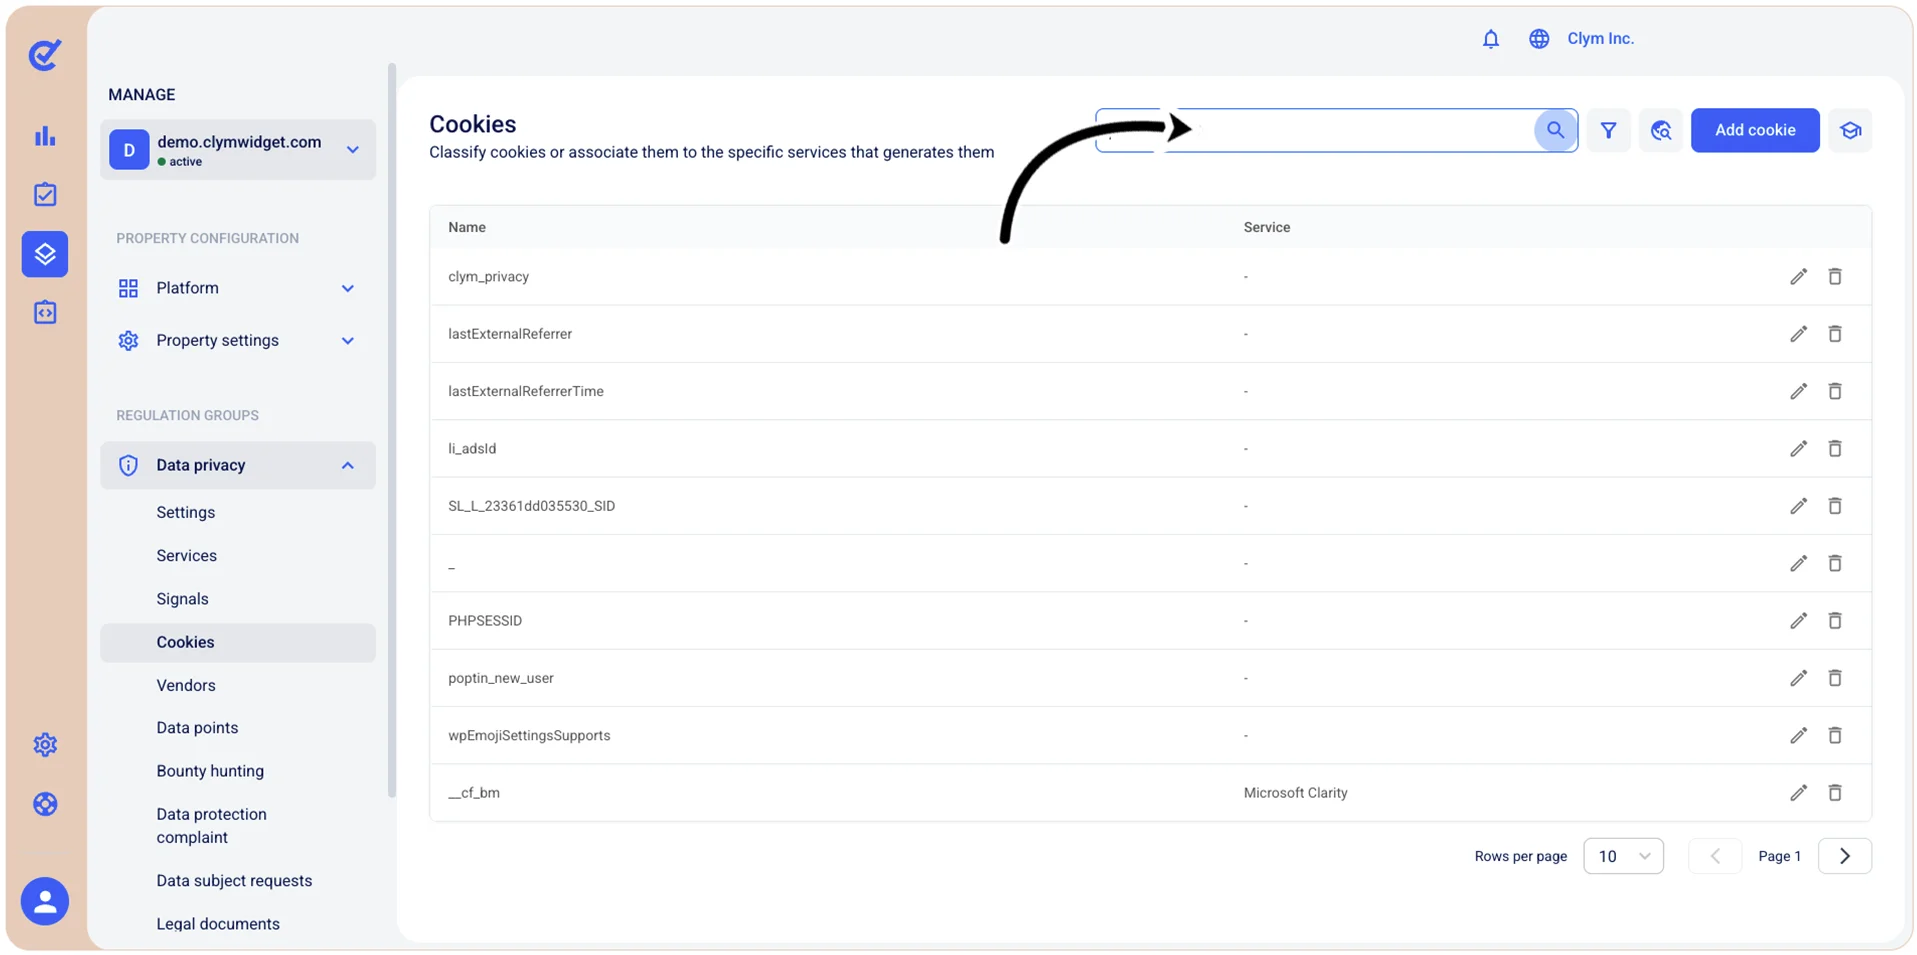Open the code snippet icon in sidebar

(x=45, y=313)
